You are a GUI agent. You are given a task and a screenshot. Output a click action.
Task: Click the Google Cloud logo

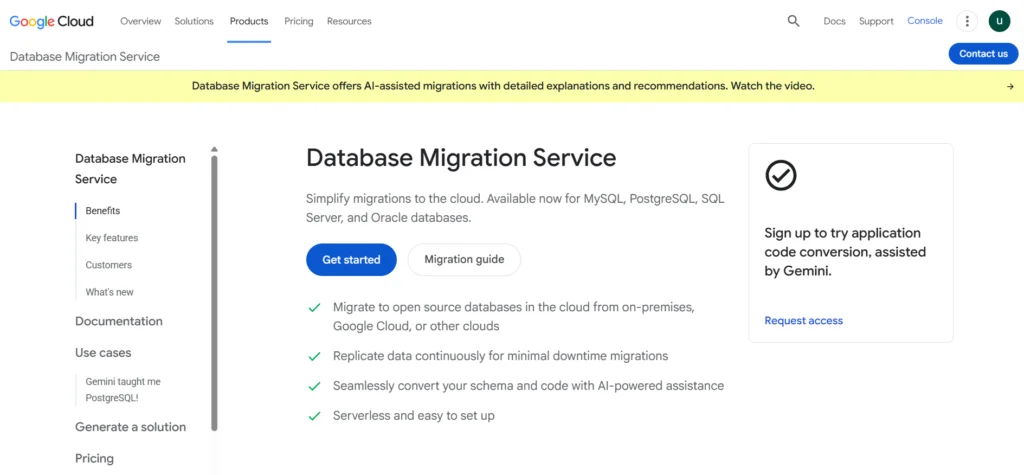(x=52, y=21)
